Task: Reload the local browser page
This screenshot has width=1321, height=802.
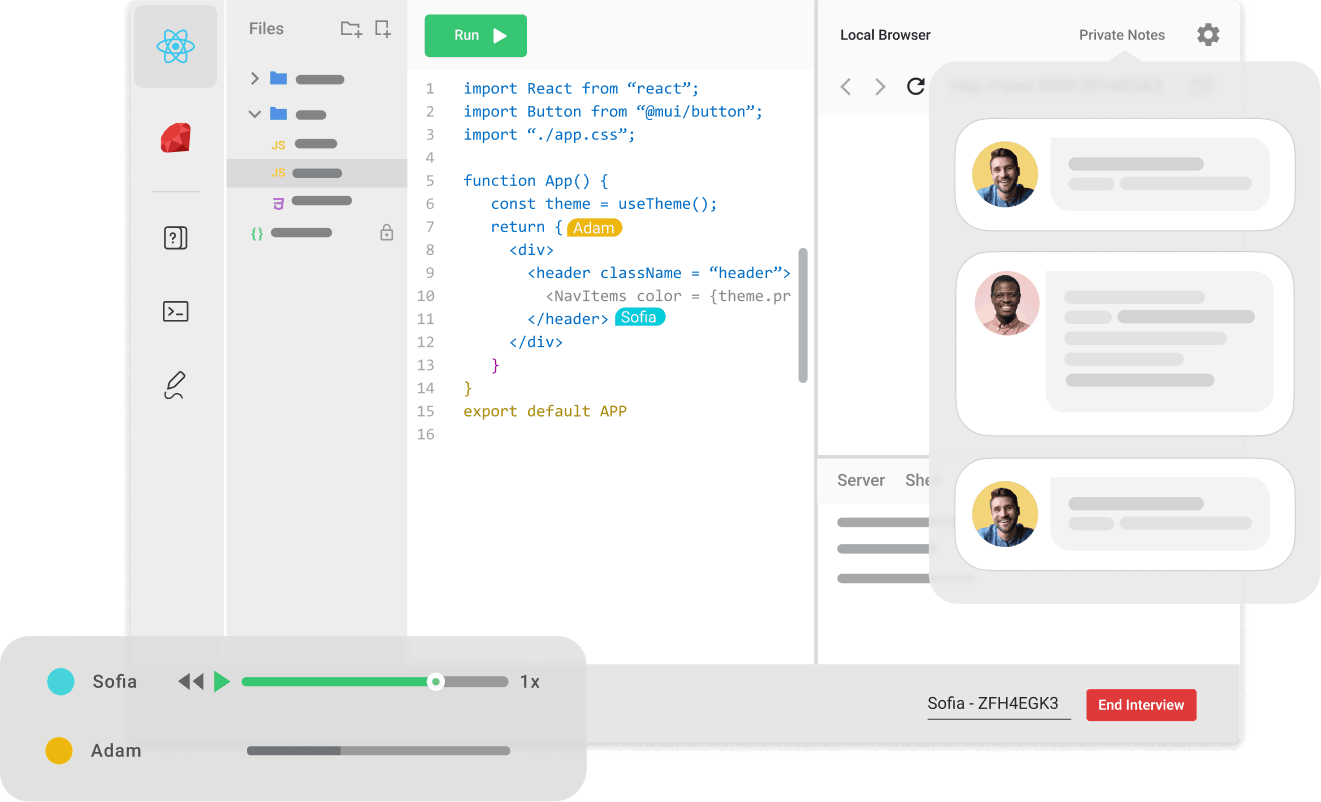Action: [915, 87]
